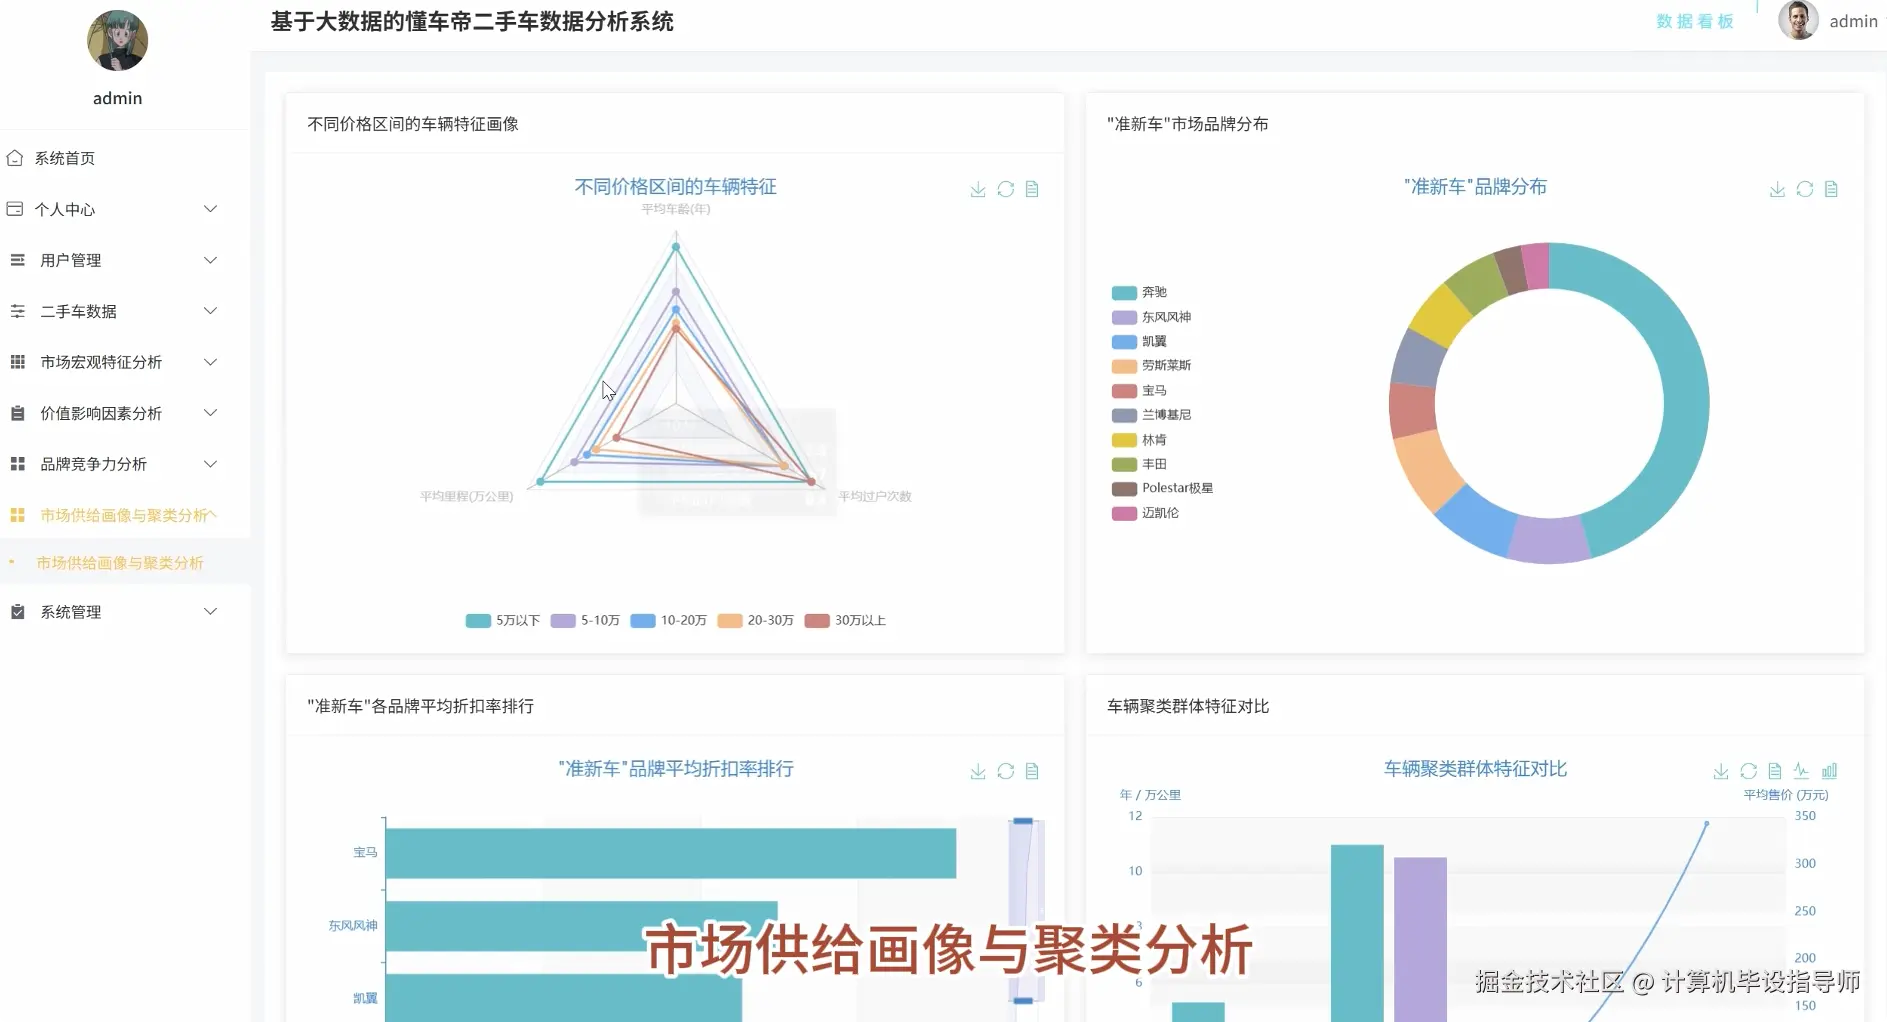The image size is (1887, 1022).
Task: Download the cluster comparison chart image
Action: (1721, 771)
